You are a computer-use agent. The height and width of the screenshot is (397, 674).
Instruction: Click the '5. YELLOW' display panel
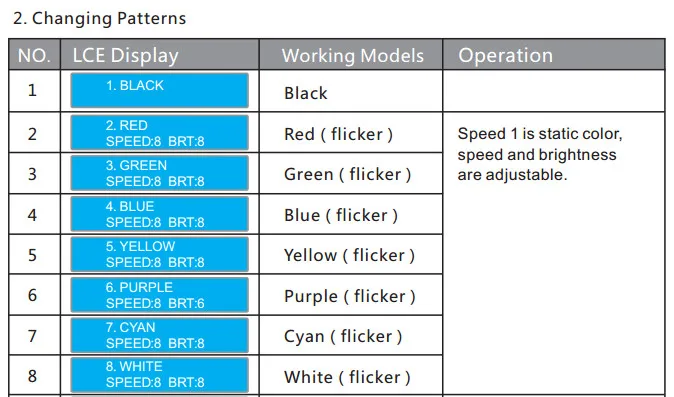pyautogui.click(x=159, y=254)
